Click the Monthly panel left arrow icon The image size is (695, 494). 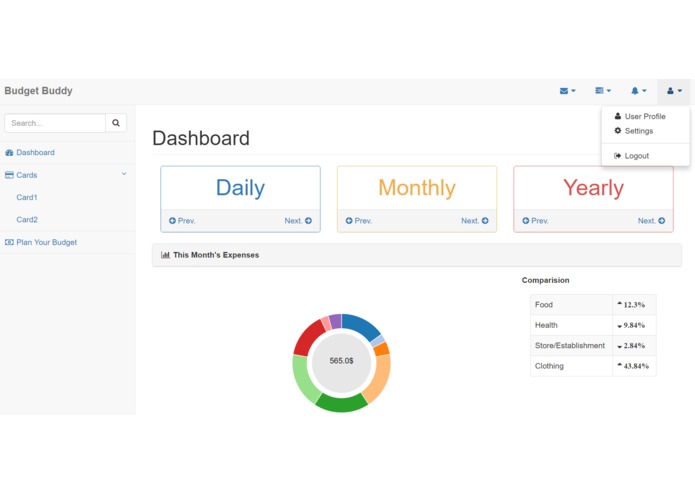(x=349, y=221)
